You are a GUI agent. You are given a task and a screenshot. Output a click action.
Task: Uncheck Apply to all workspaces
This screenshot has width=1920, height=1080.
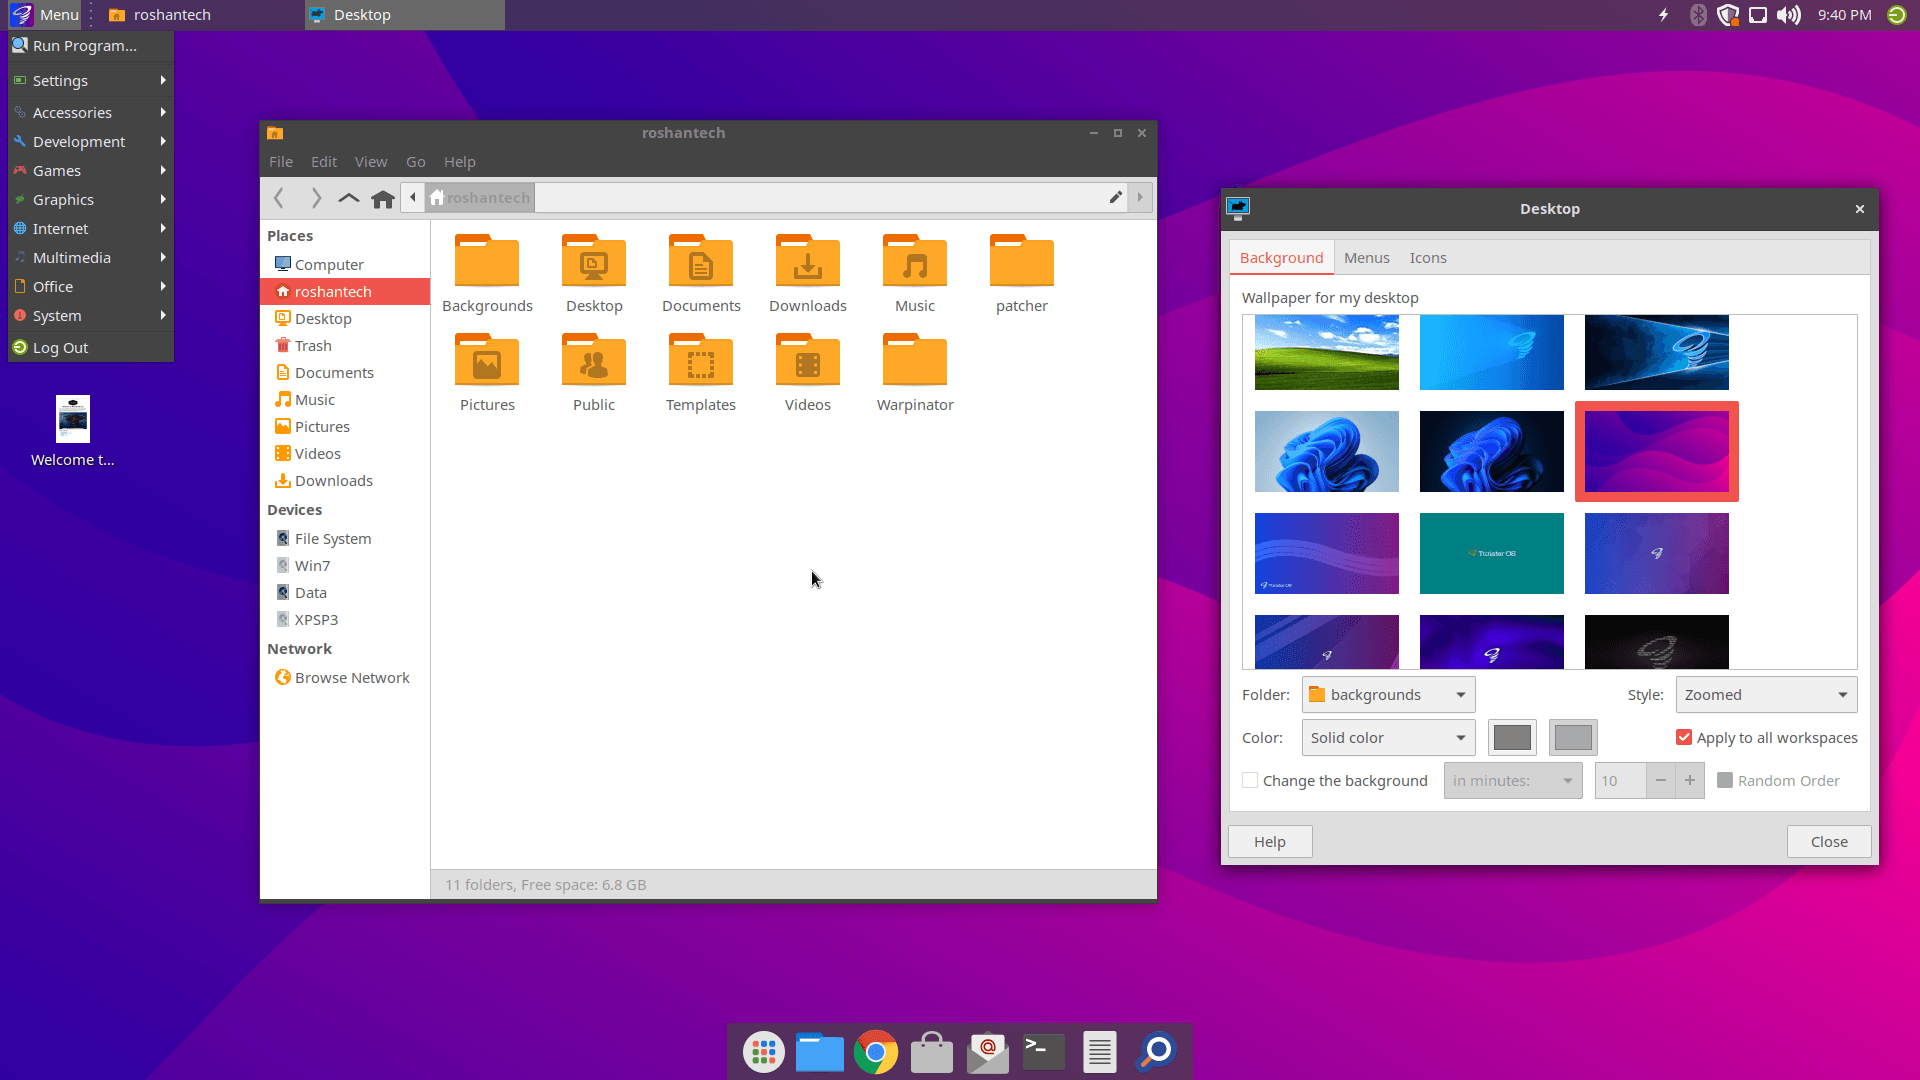click(x=1684, y=737)
